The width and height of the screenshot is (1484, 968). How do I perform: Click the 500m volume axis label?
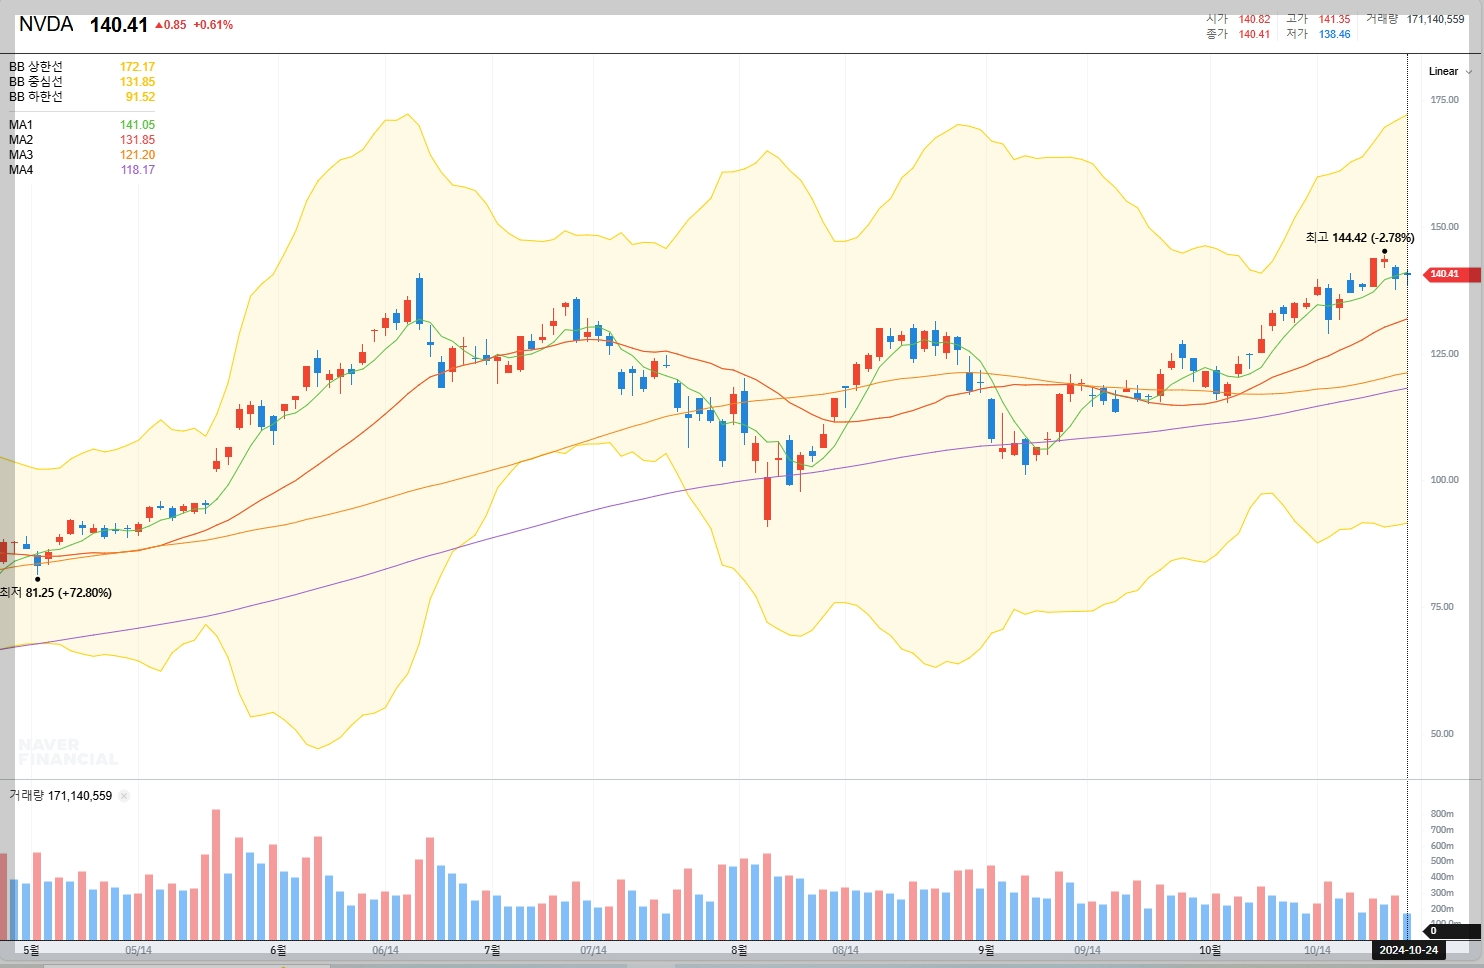(x=1443, y=861)
